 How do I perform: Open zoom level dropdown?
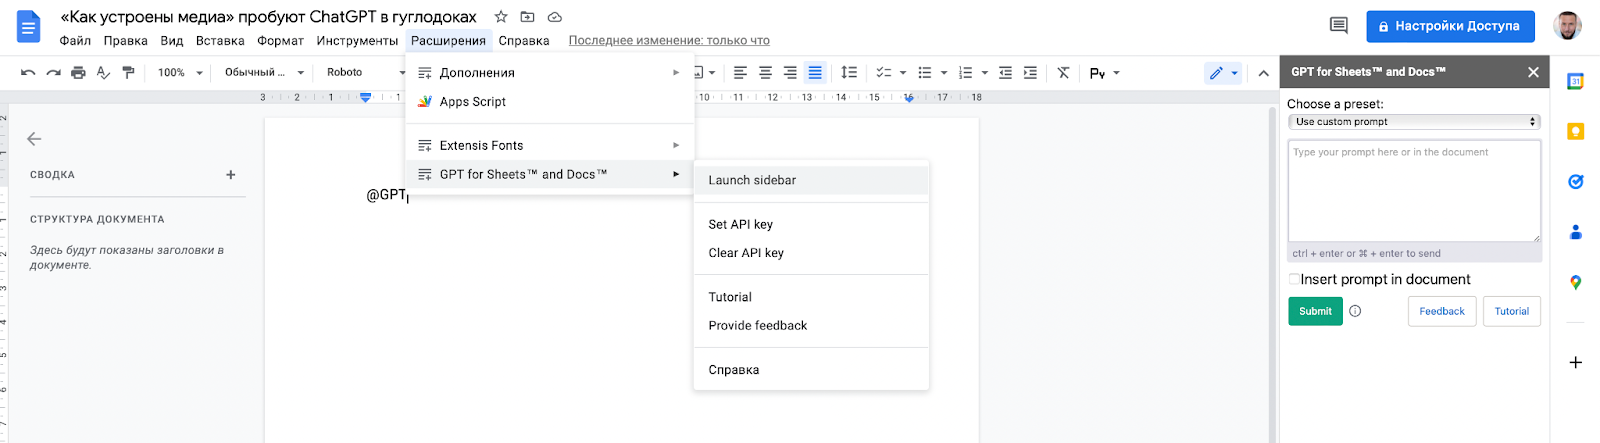coord(180,73)
